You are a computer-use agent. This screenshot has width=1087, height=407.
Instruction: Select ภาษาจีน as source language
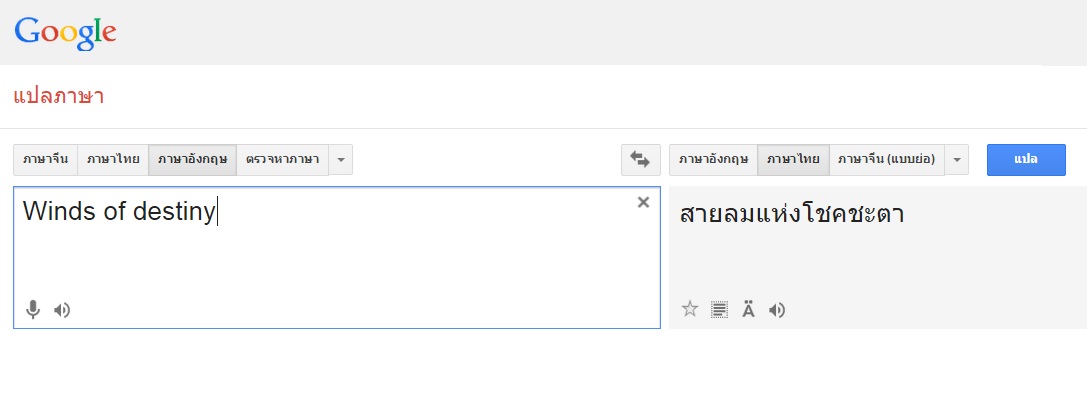(x=45, y=160)
